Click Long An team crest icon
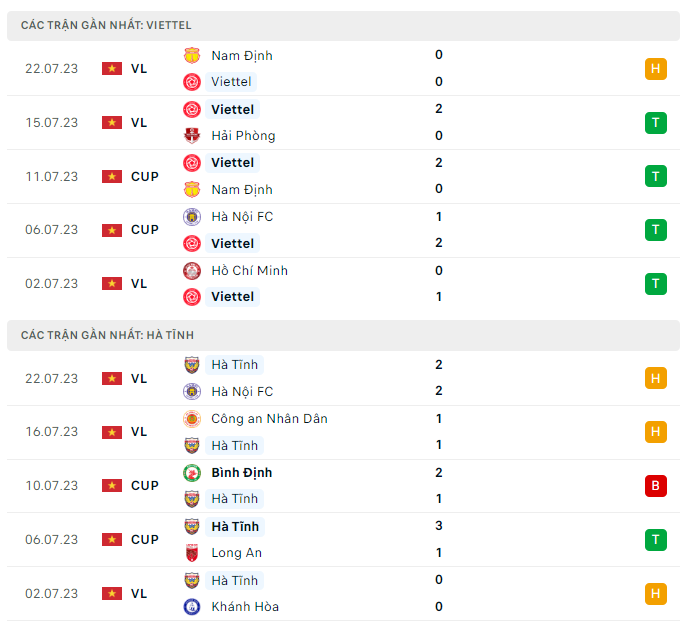688x629 pixels. tap(192, 553)
